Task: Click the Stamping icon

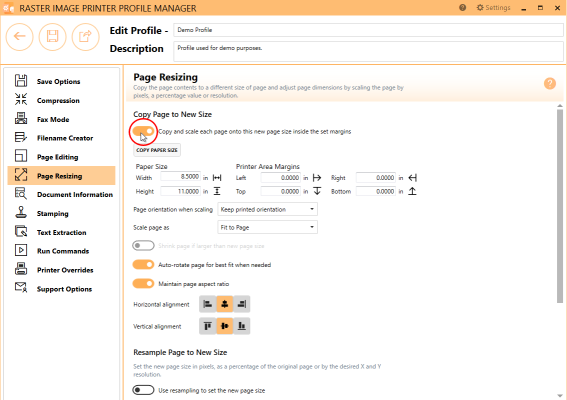Action: pos(21,213)
